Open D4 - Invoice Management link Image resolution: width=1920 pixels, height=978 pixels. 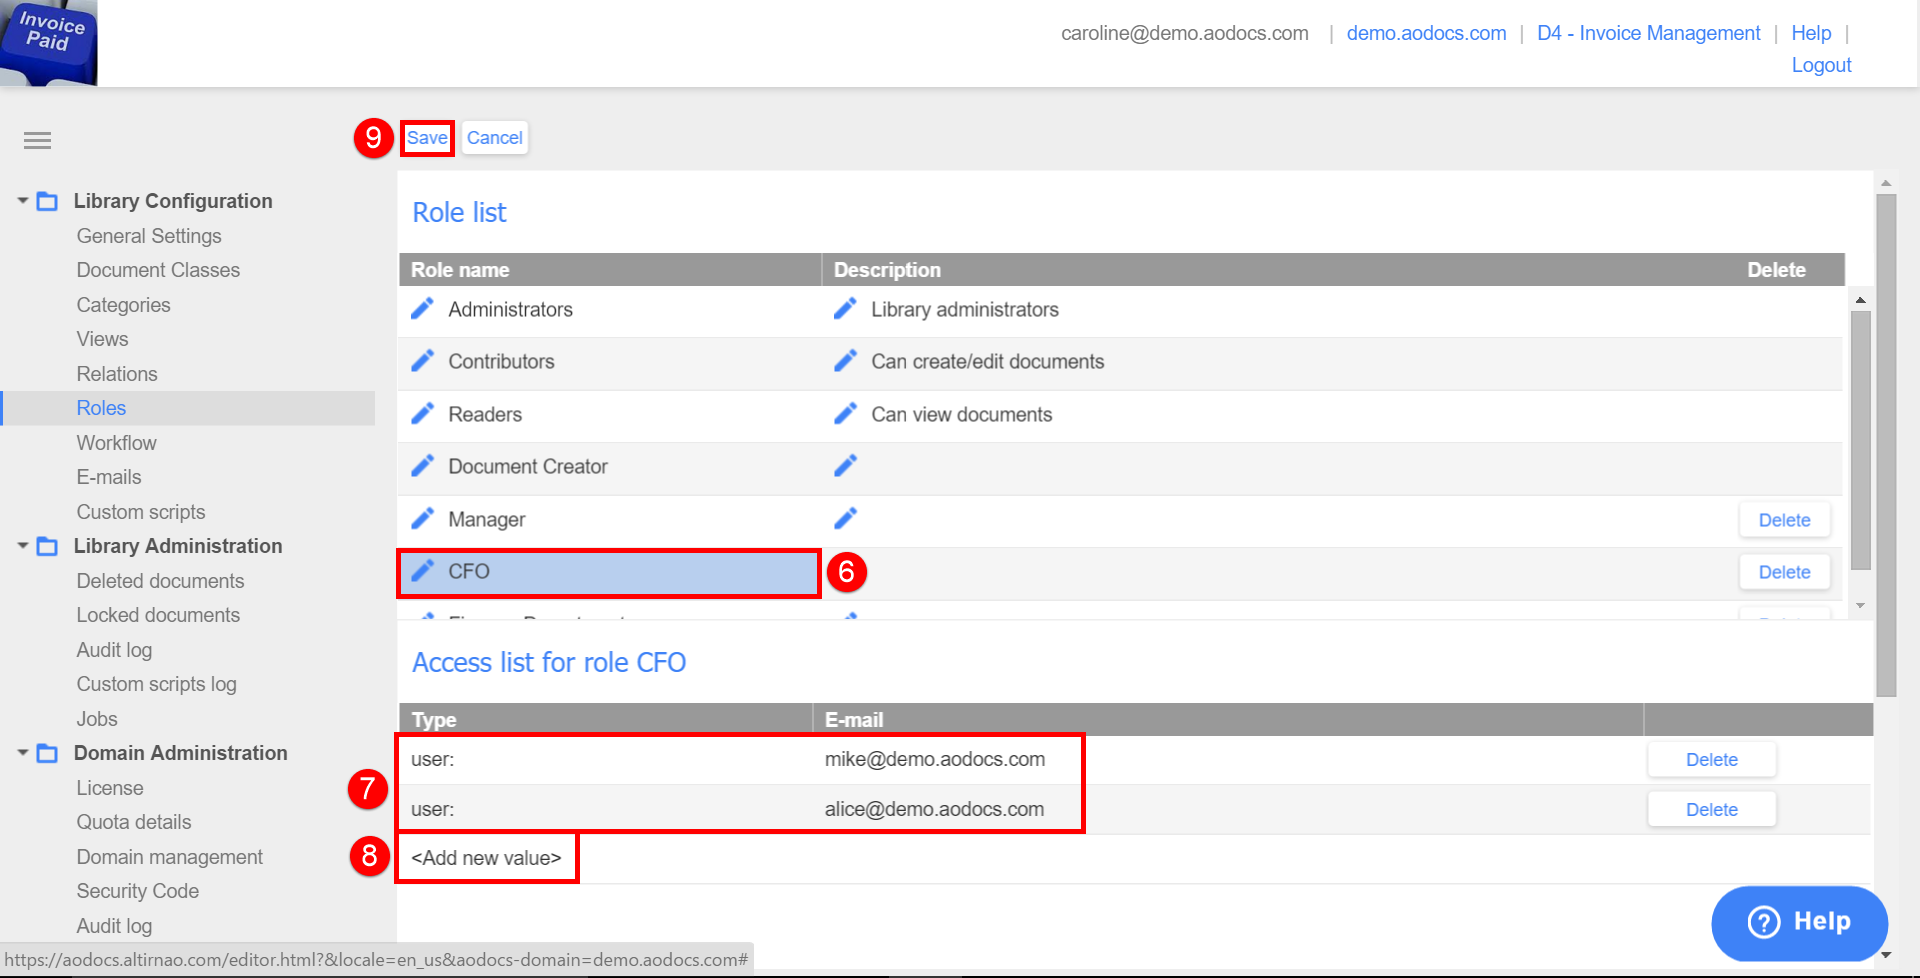[1648, 33]
